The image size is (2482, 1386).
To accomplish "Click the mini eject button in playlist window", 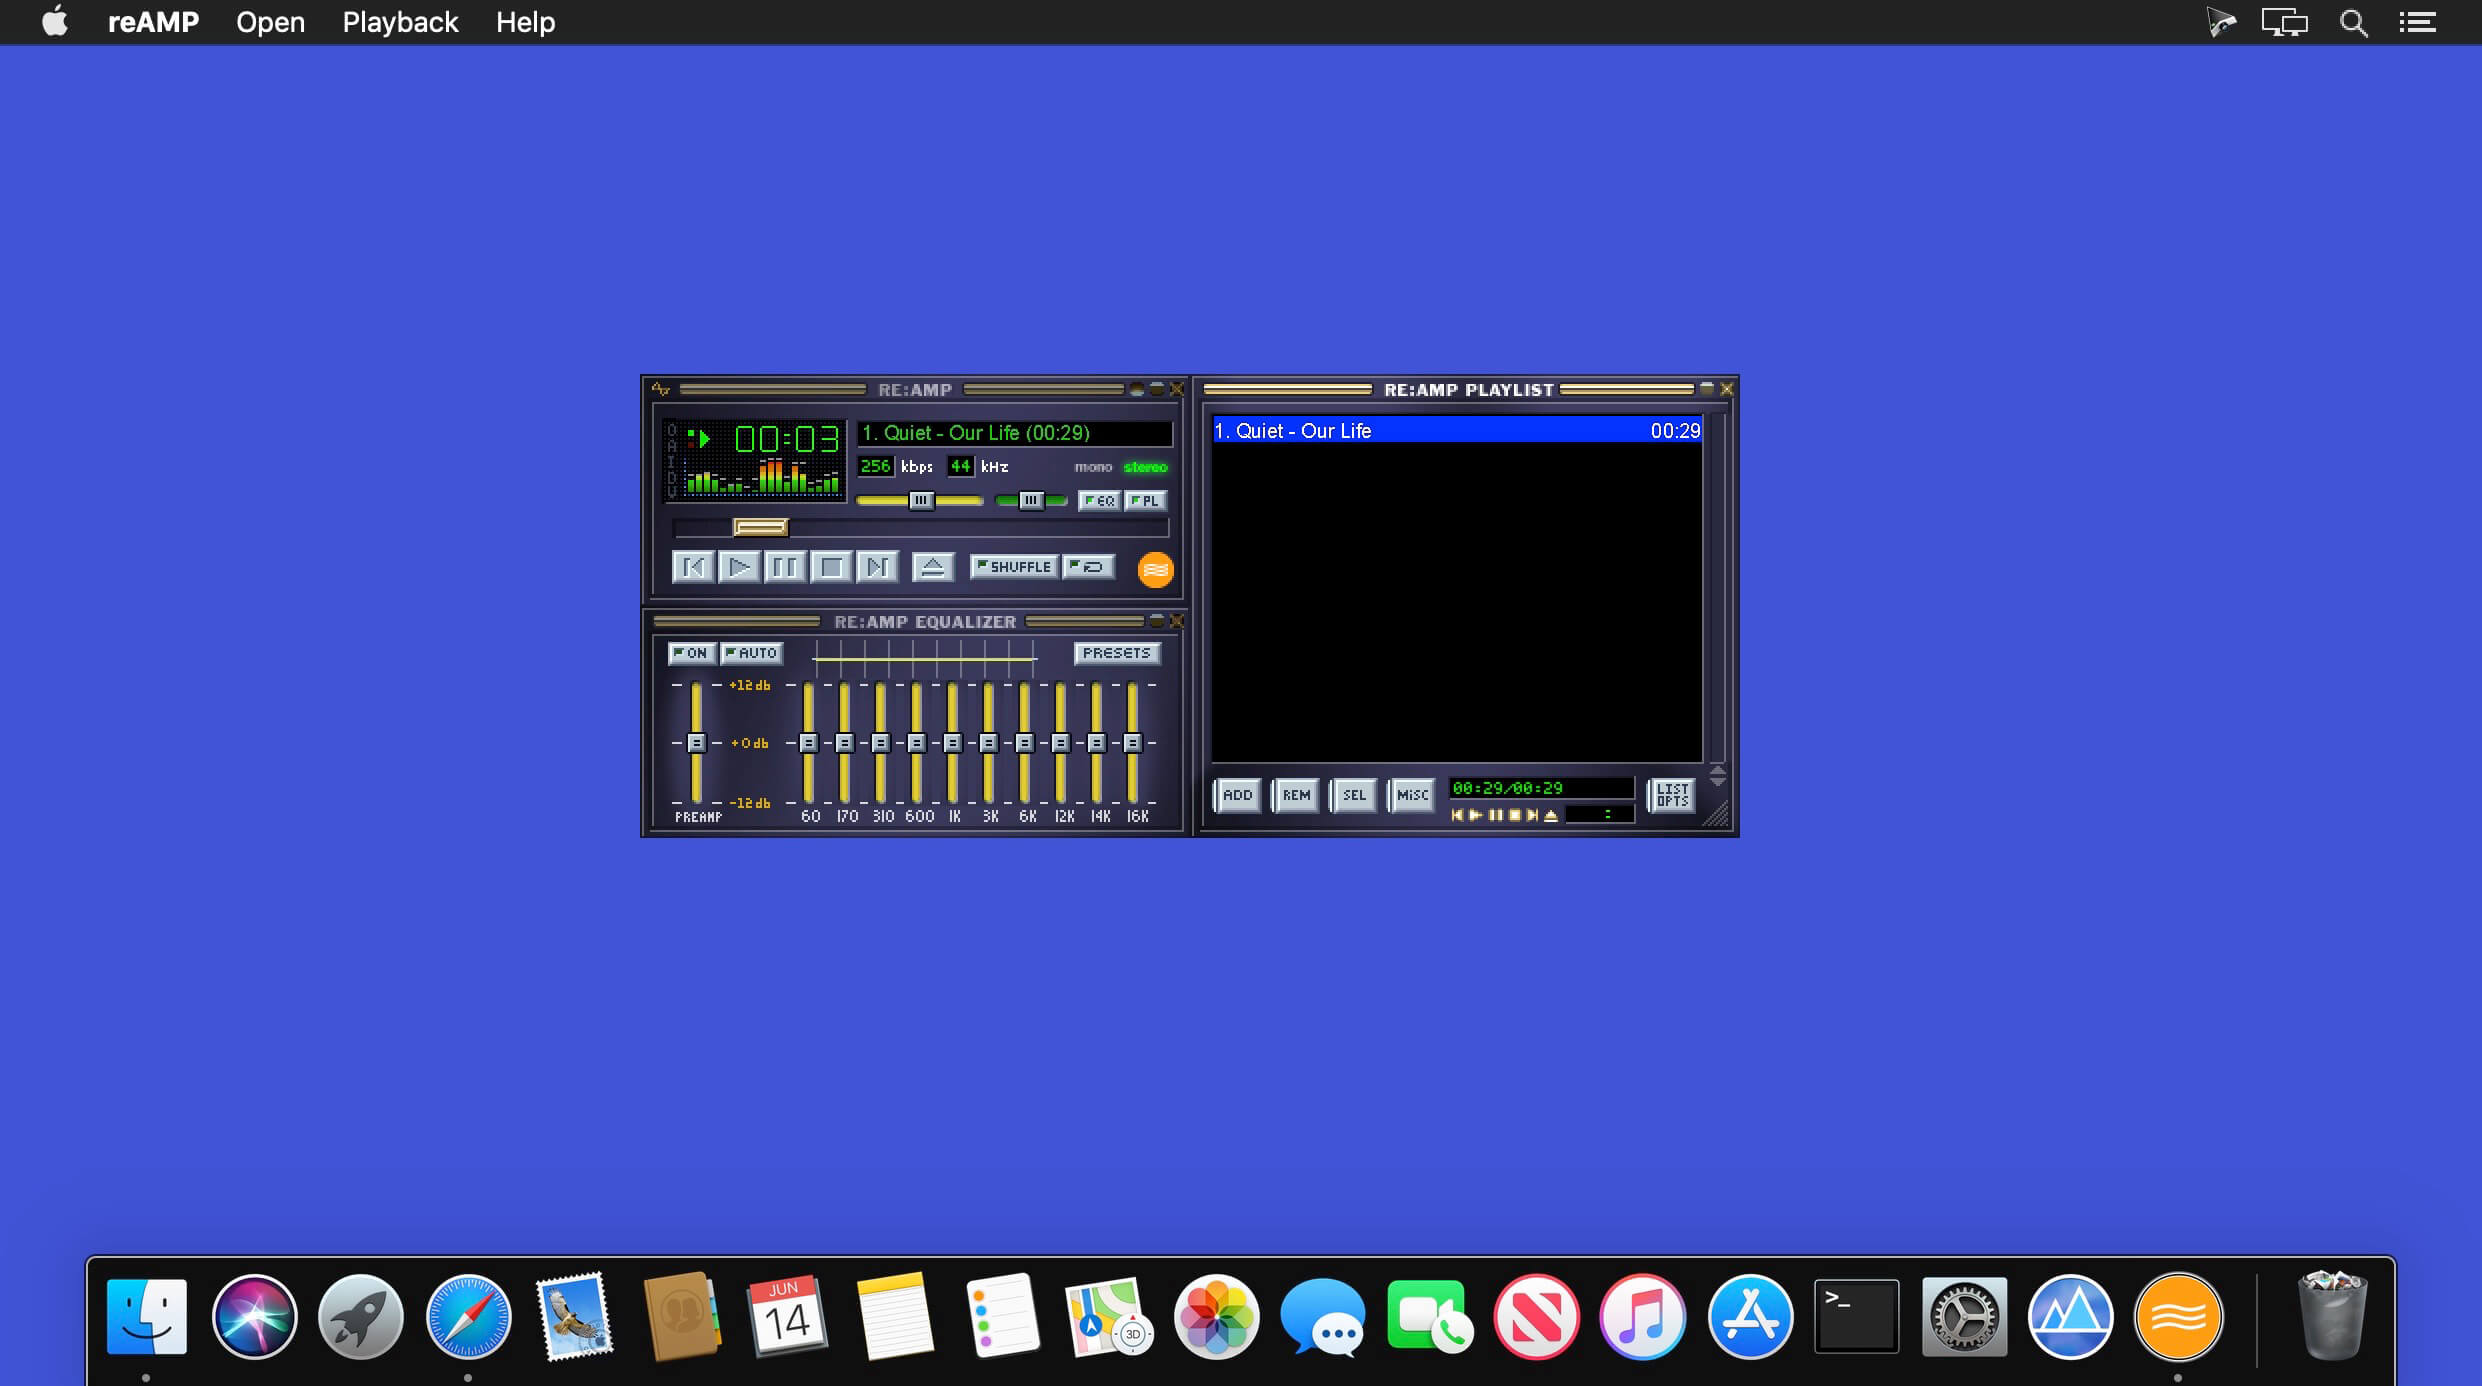I will click(1551, 815).
